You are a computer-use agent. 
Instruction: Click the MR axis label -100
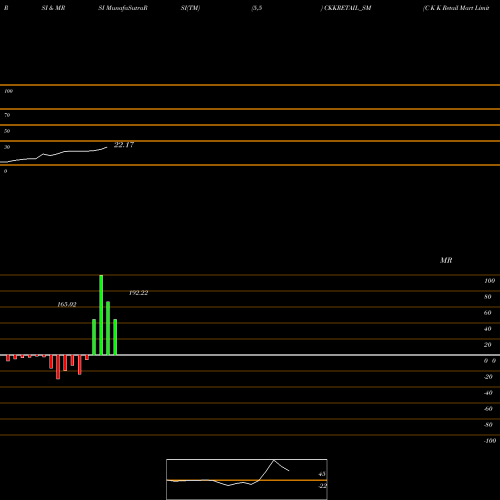point(490,441)
